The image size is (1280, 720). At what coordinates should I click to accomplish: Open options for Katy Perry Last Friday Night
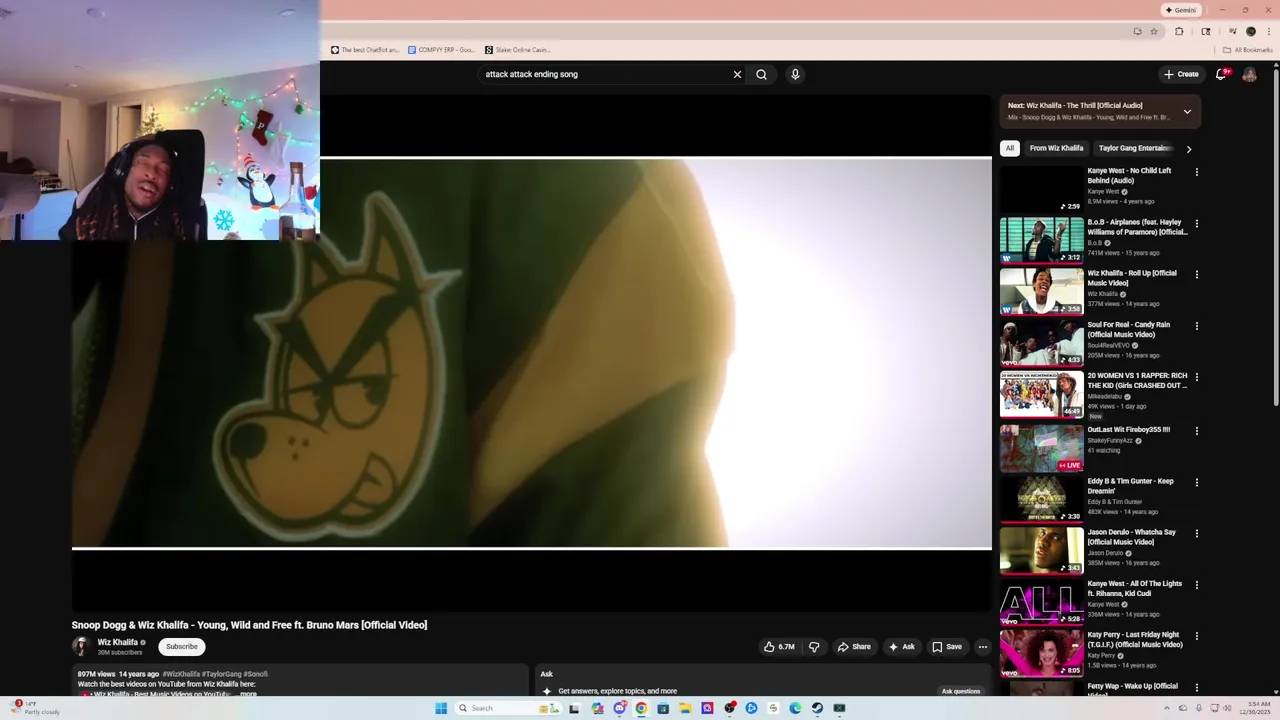[x=1196, y=636]
